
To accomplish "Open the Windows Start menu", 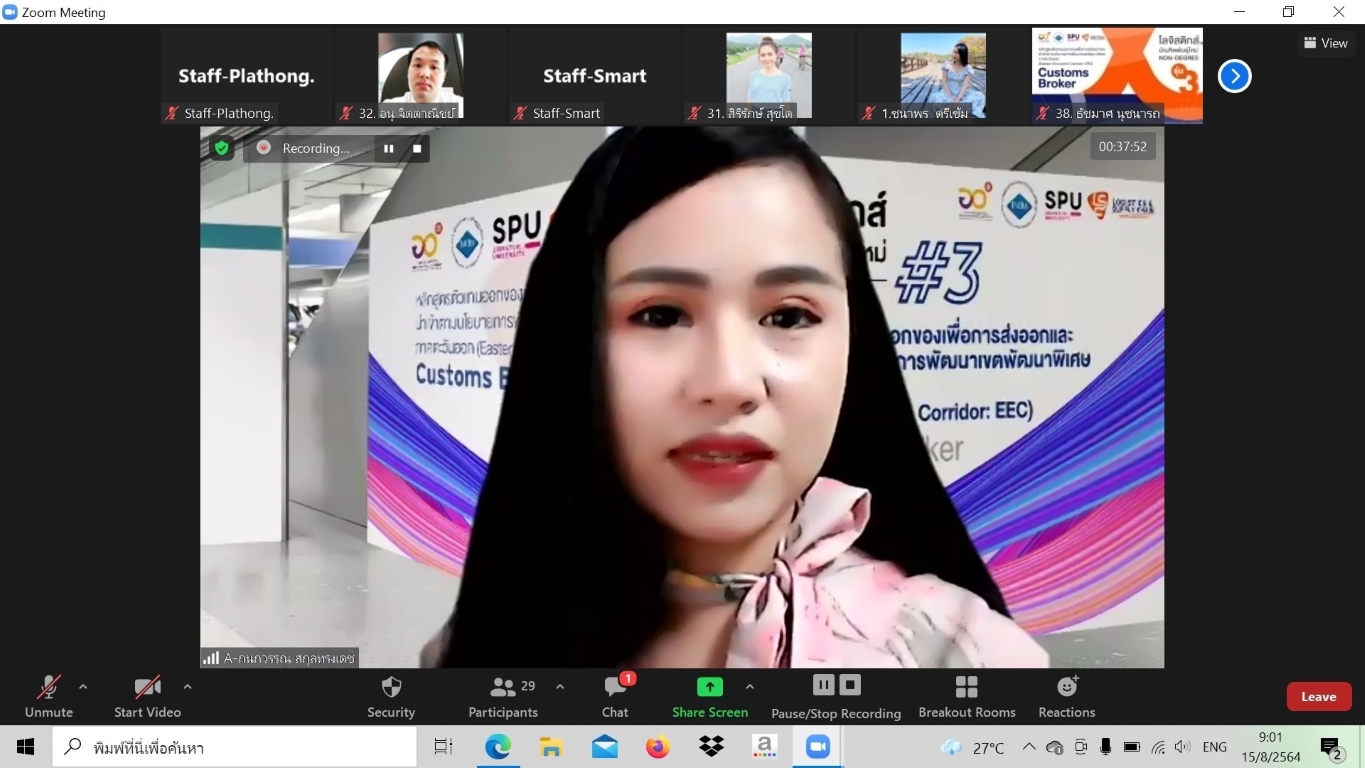I will [26, 747].
